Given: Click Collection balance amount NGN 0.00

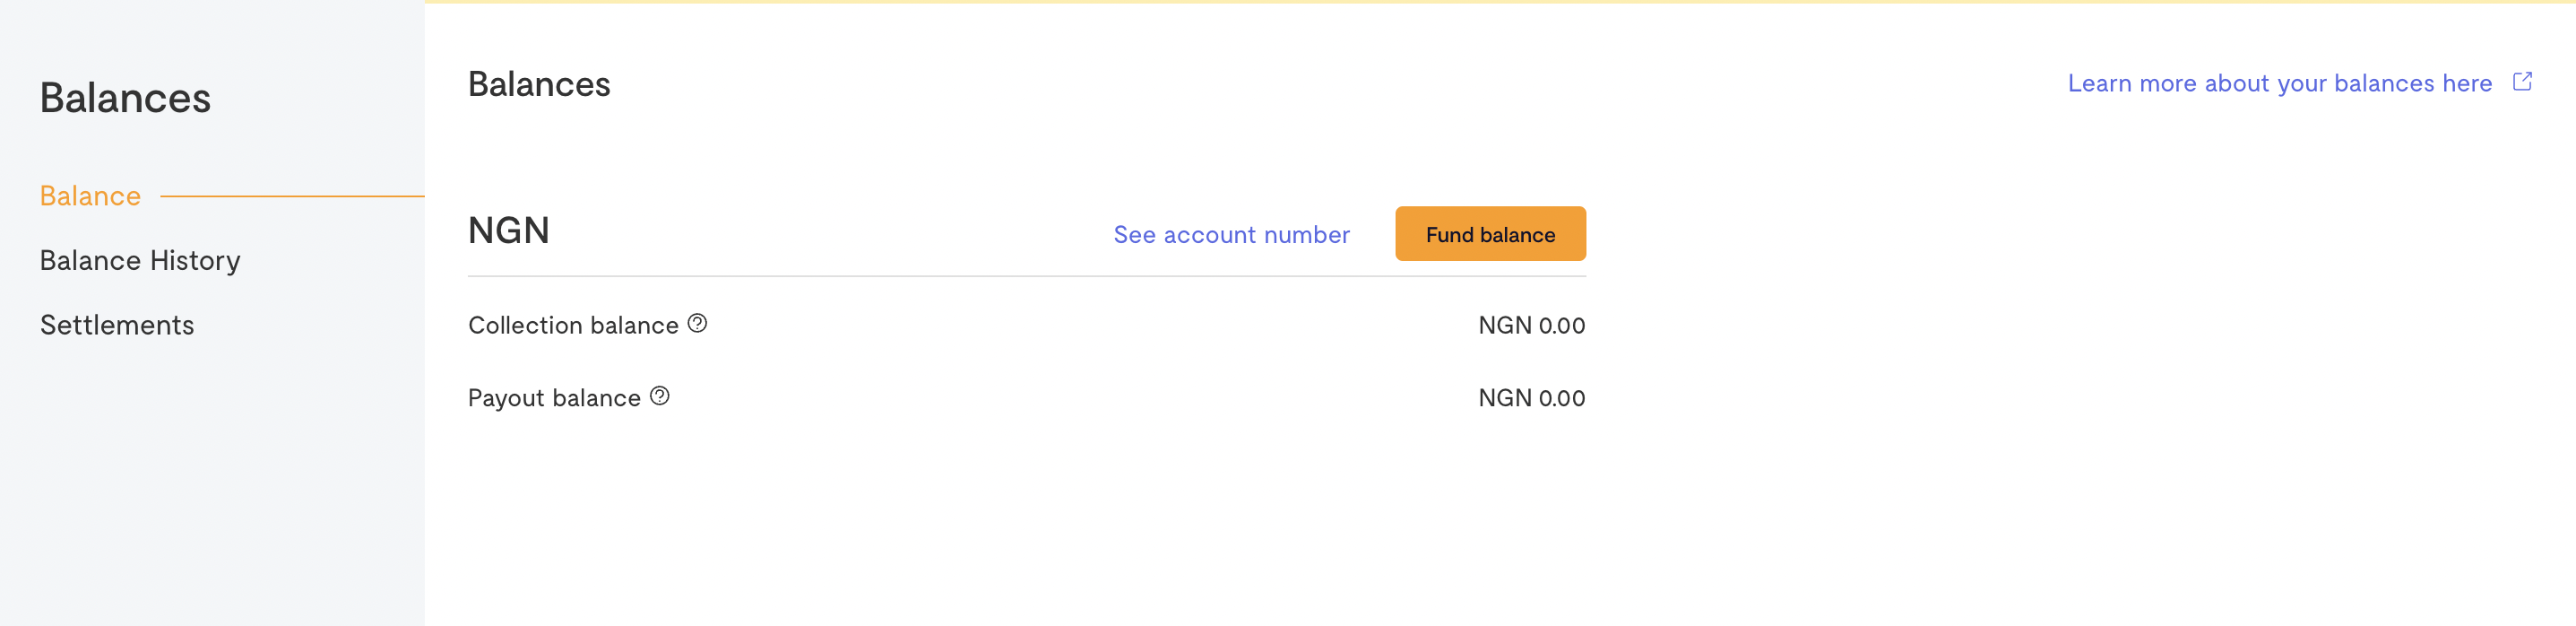Looking at the screenshot, I should point(1531,325).
